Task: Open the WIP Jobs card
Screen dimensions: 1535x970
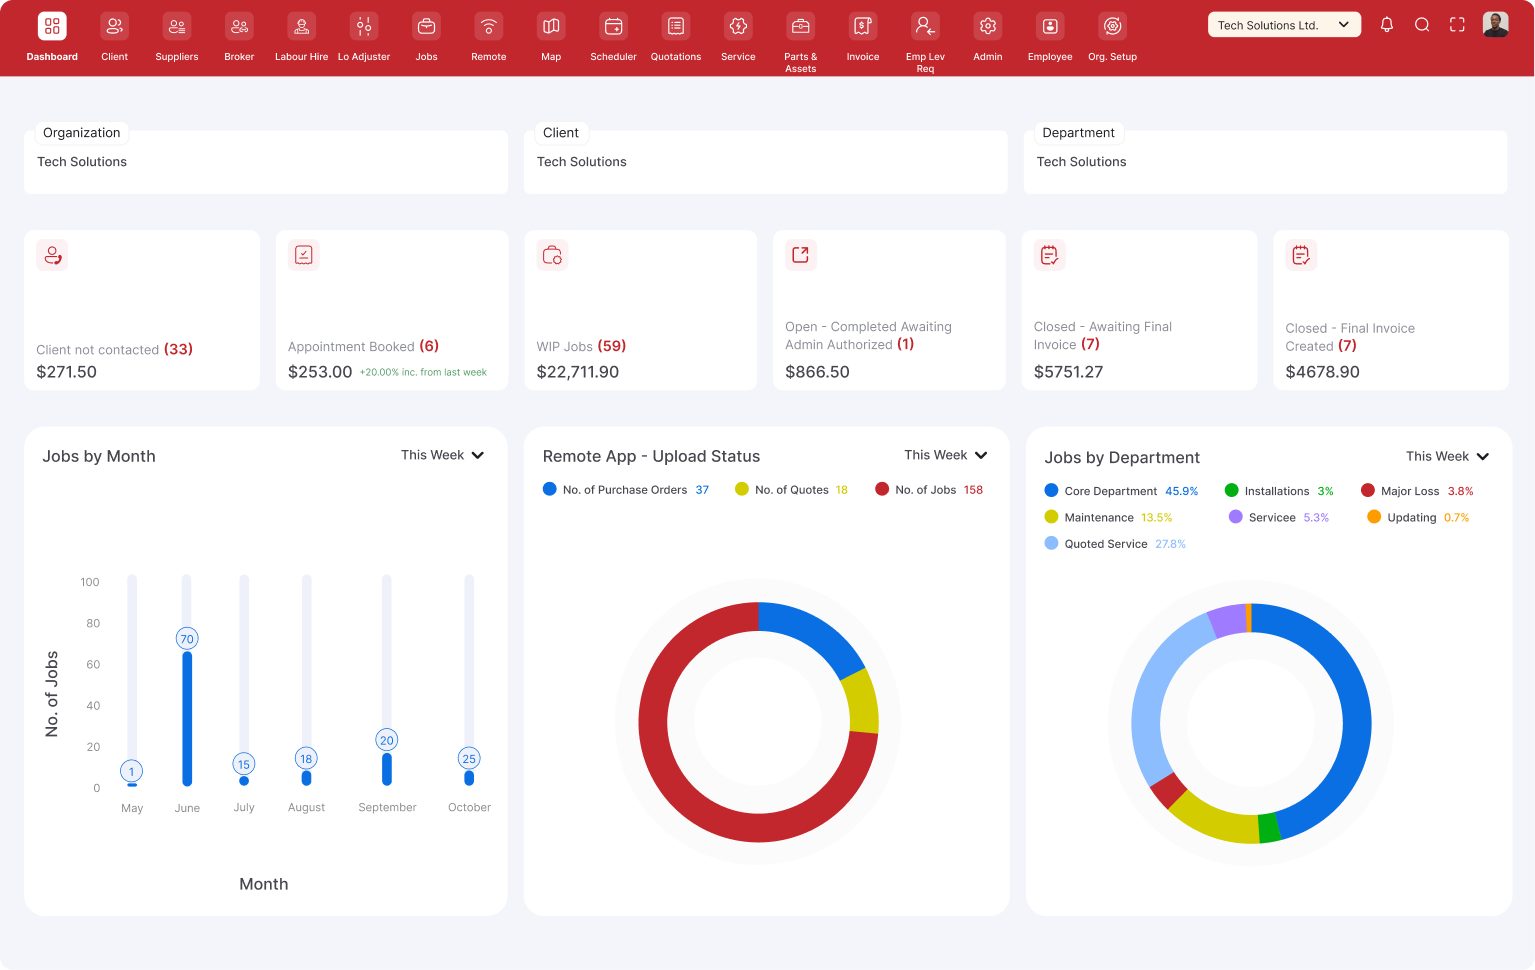Action: point(640,311)
